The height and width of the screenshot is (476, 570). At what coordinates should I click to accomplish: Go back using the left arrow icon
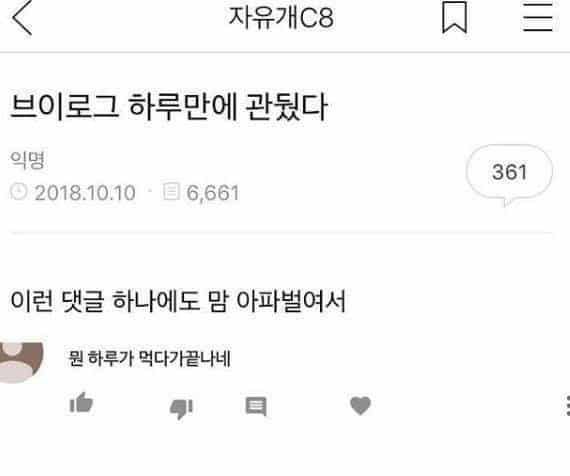22,17
